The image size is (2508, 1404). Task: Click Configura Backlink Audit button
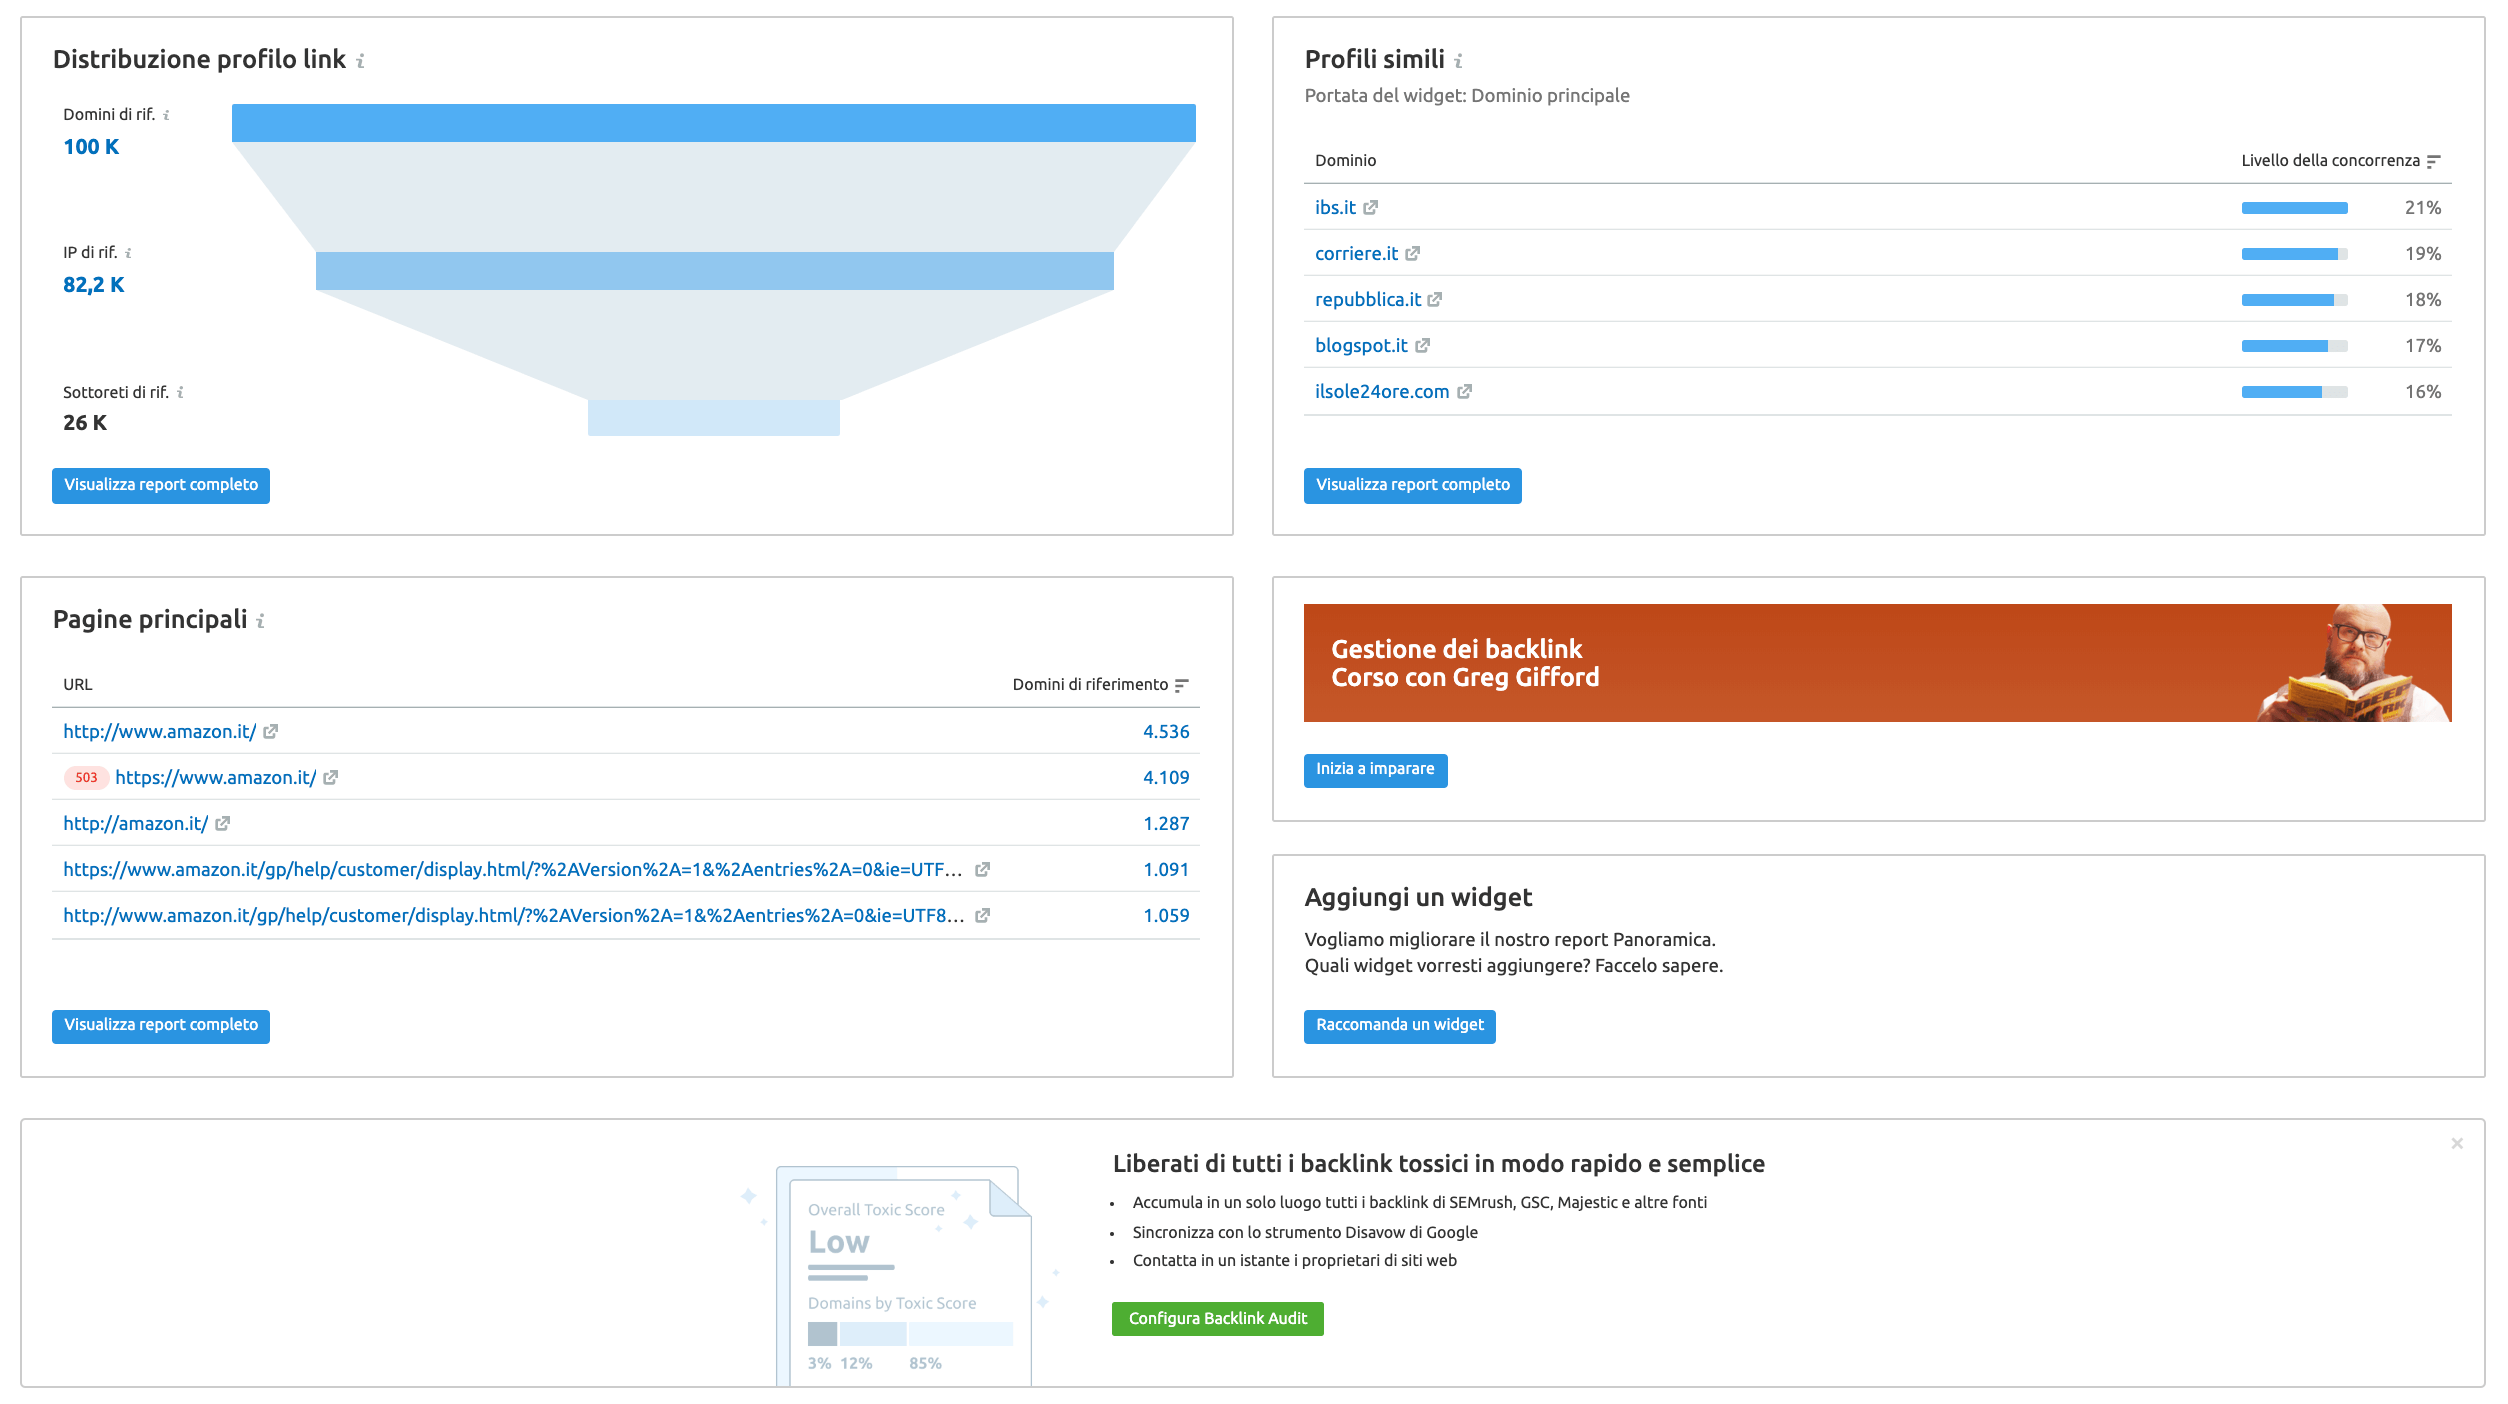coord(1218,1319)
